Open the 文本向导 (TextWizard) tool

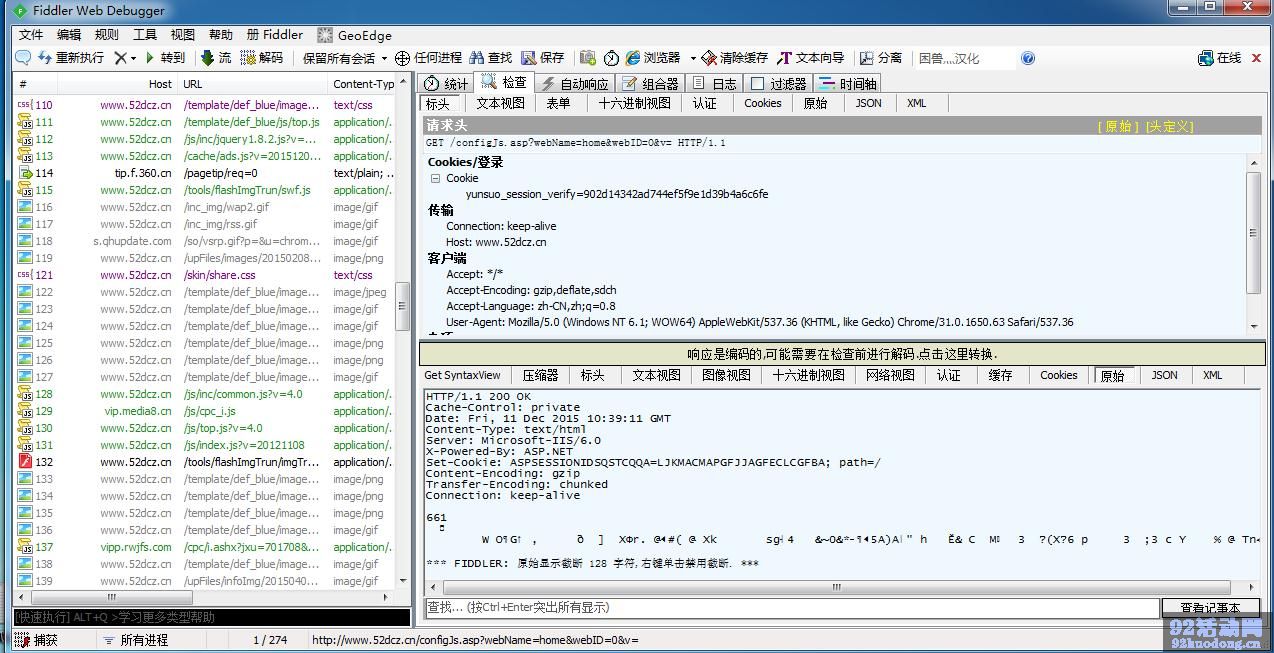tap(785, 58)
